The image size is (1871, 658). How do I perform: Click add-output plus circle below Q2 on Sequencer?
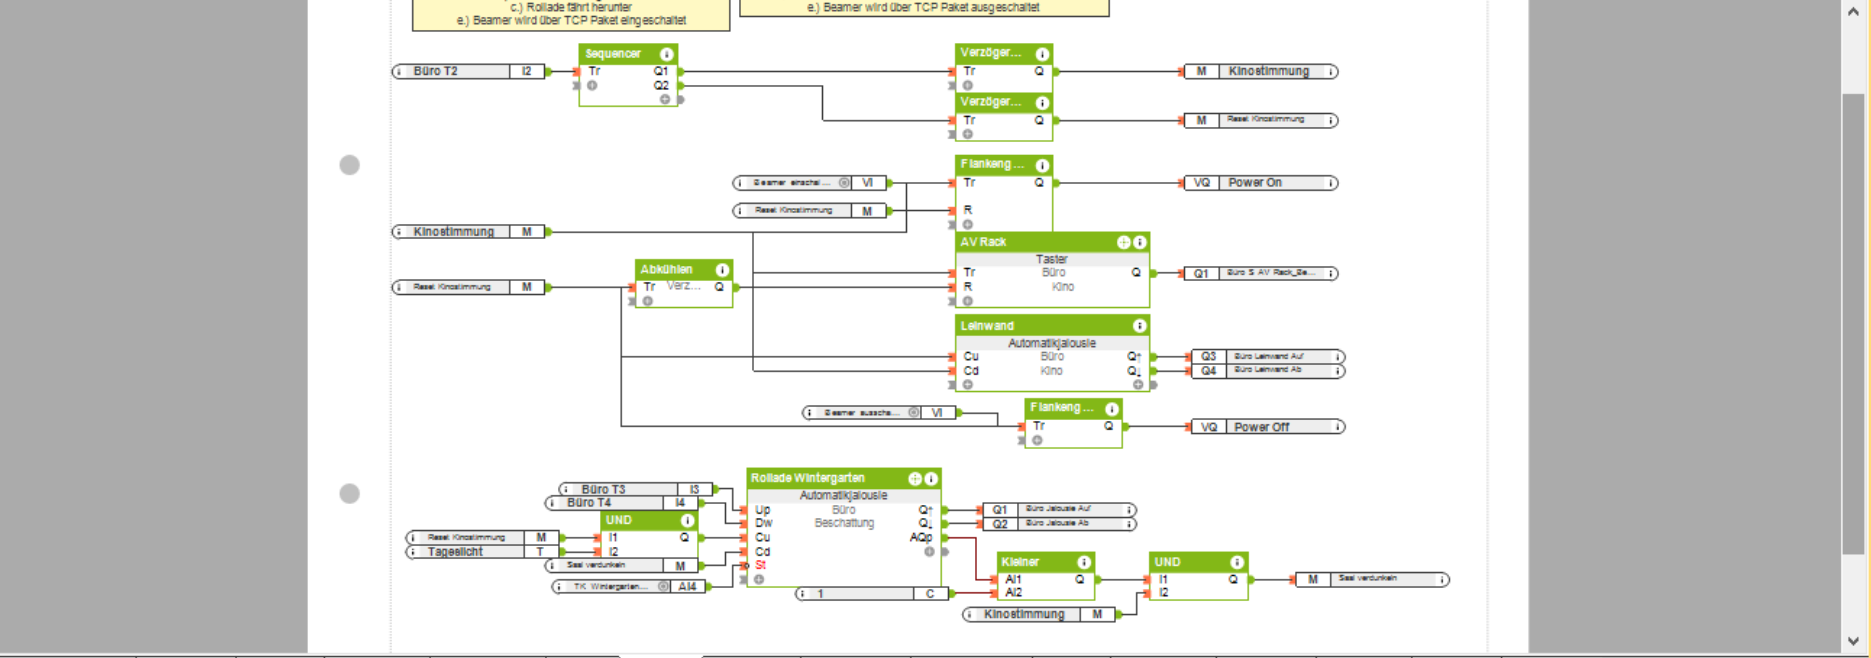click(664, 99)
